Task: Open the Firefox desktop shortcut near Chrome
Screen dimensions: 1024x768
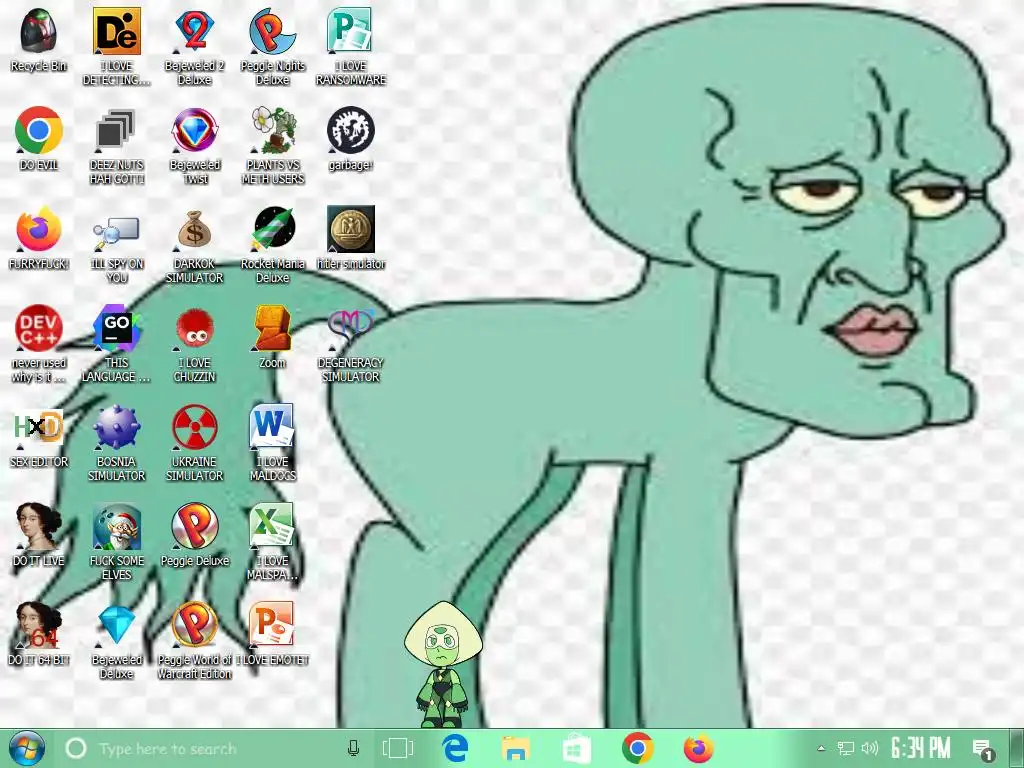Action: pyautogui.click(x=39, y=229)
